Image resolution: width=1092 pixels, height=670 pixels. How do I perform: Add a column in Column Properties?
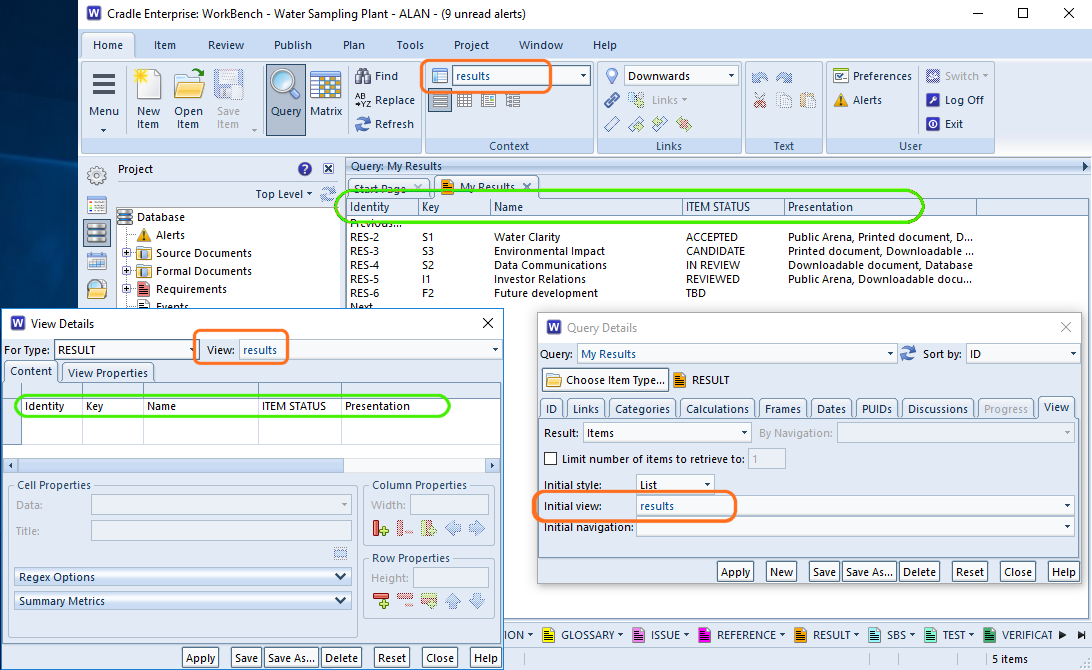pos(380,529)
